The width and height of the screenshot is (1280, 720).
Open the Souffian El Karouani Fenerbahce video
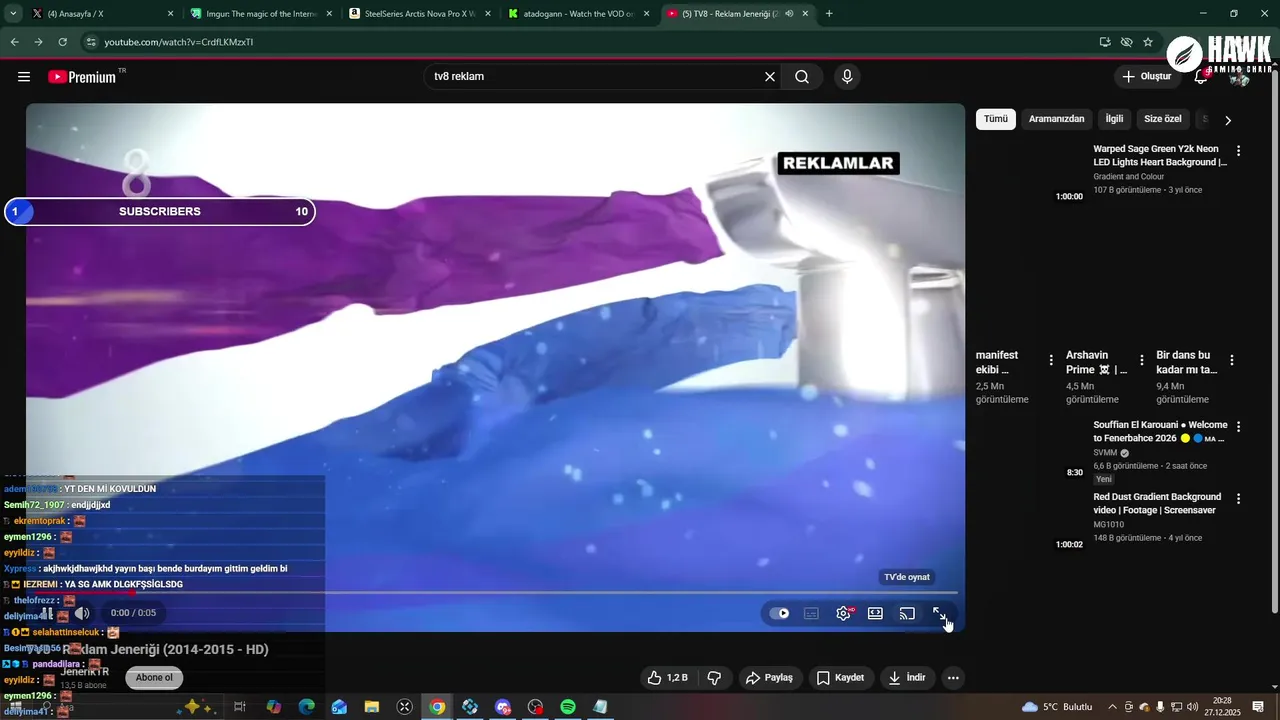[1160, 431]
